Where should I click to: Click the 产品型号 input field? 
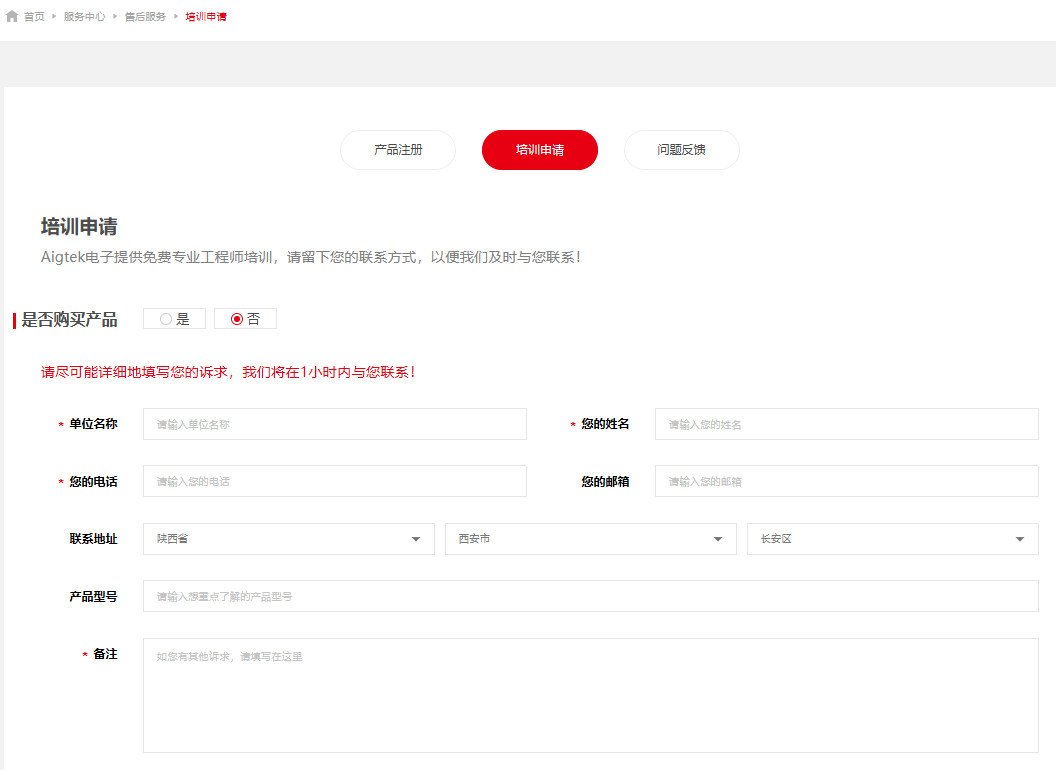590,596
